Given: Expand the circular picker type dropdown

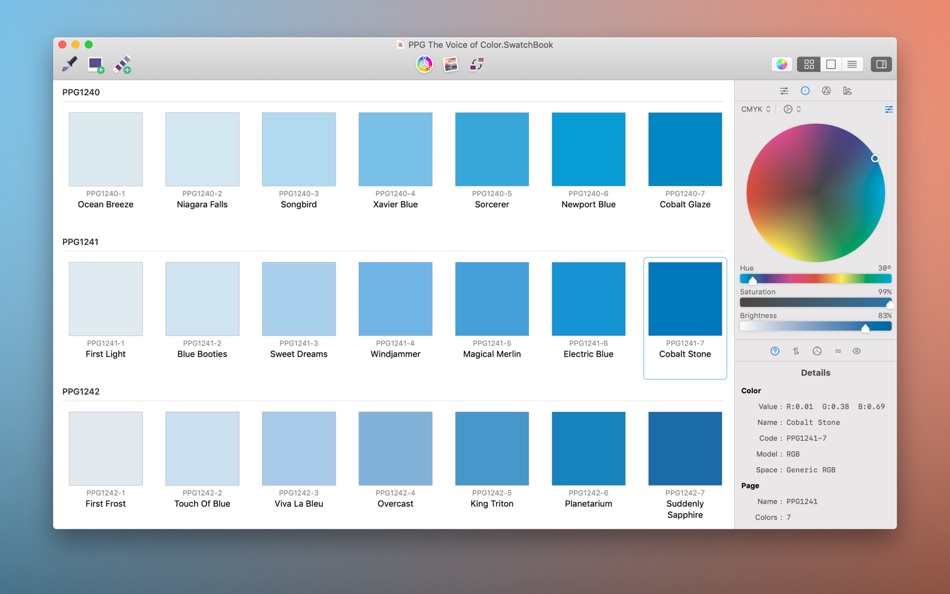Looking at the screenshot, I should [x=792, y=109].
